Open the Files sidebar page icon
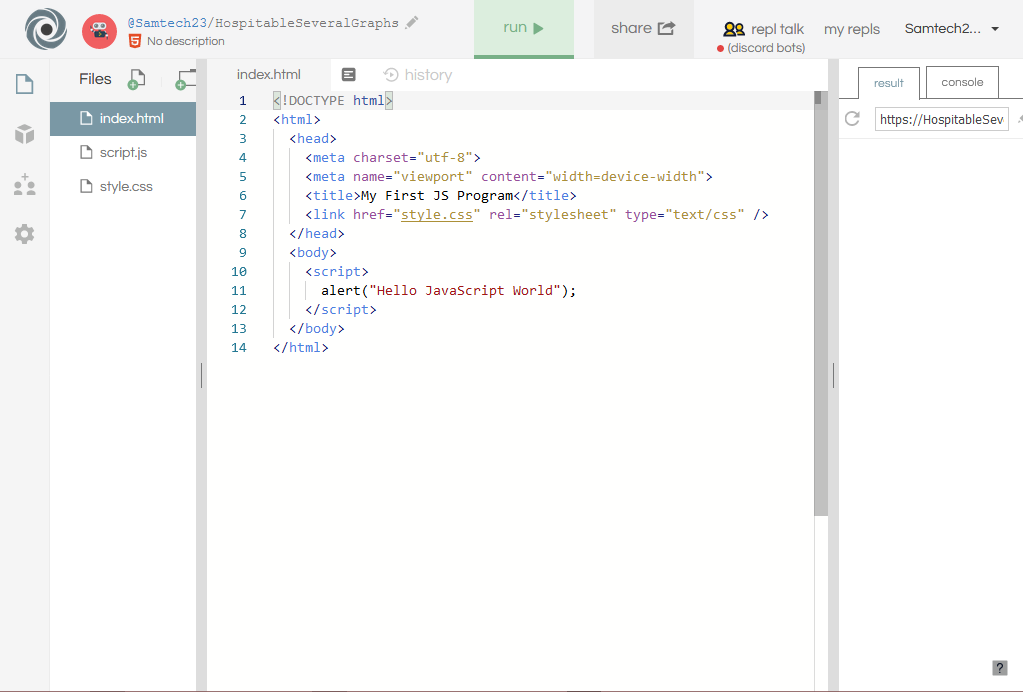Viewport: 1023px width, 692px height. pos(25,84)
